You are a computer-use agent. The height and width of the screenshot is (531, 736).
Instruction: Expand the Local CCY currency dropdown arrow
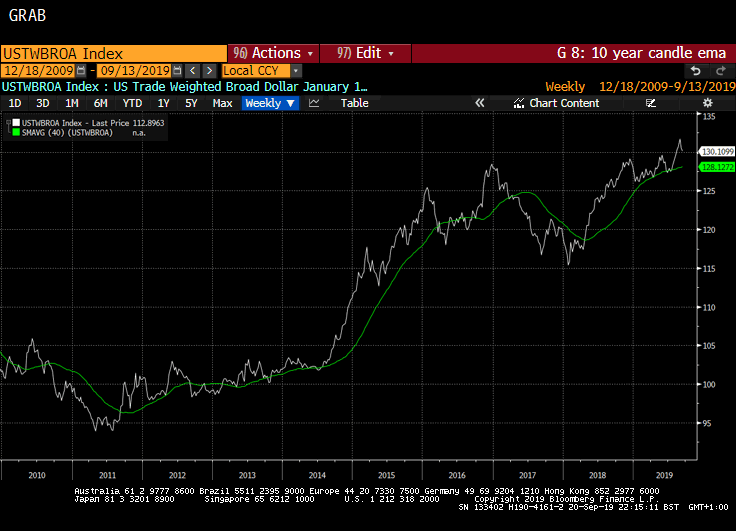296,71
